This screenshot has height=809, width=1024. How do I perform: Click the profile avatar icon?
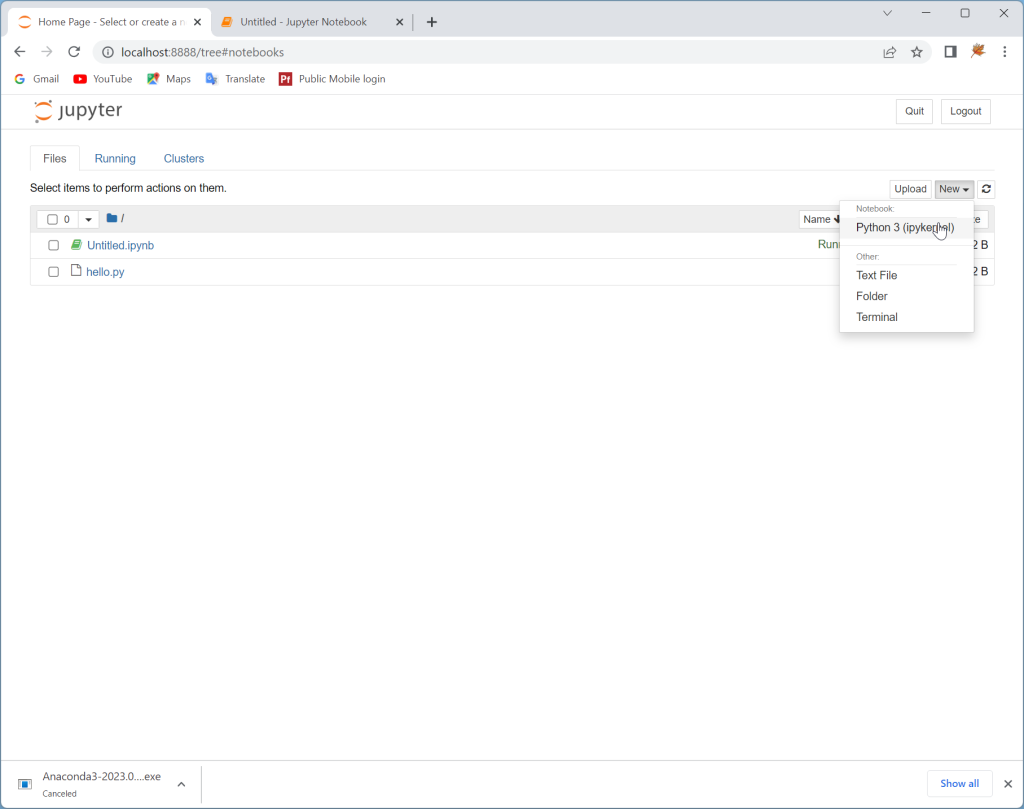[978, 51]
